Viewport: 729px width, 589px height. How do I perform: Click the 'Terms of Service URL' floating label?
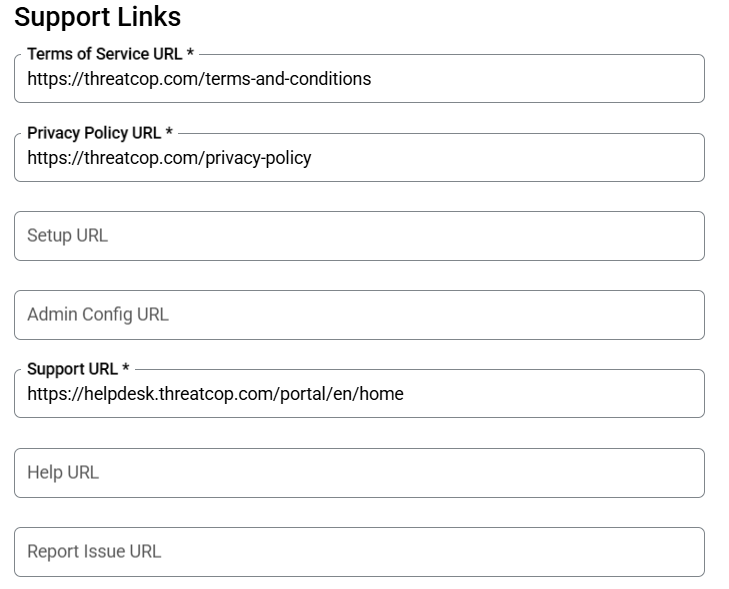coord(105,54)
